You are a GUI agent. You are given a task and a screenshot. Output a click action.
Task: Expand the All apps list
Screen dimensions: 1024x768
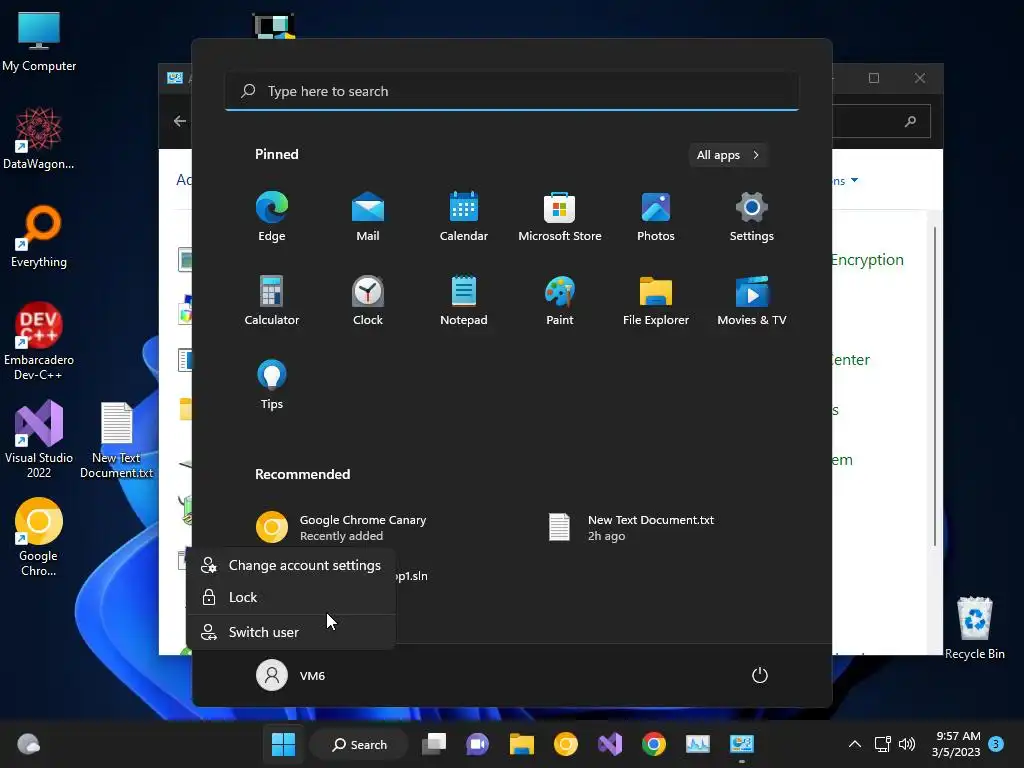click(x=728, y=155)
